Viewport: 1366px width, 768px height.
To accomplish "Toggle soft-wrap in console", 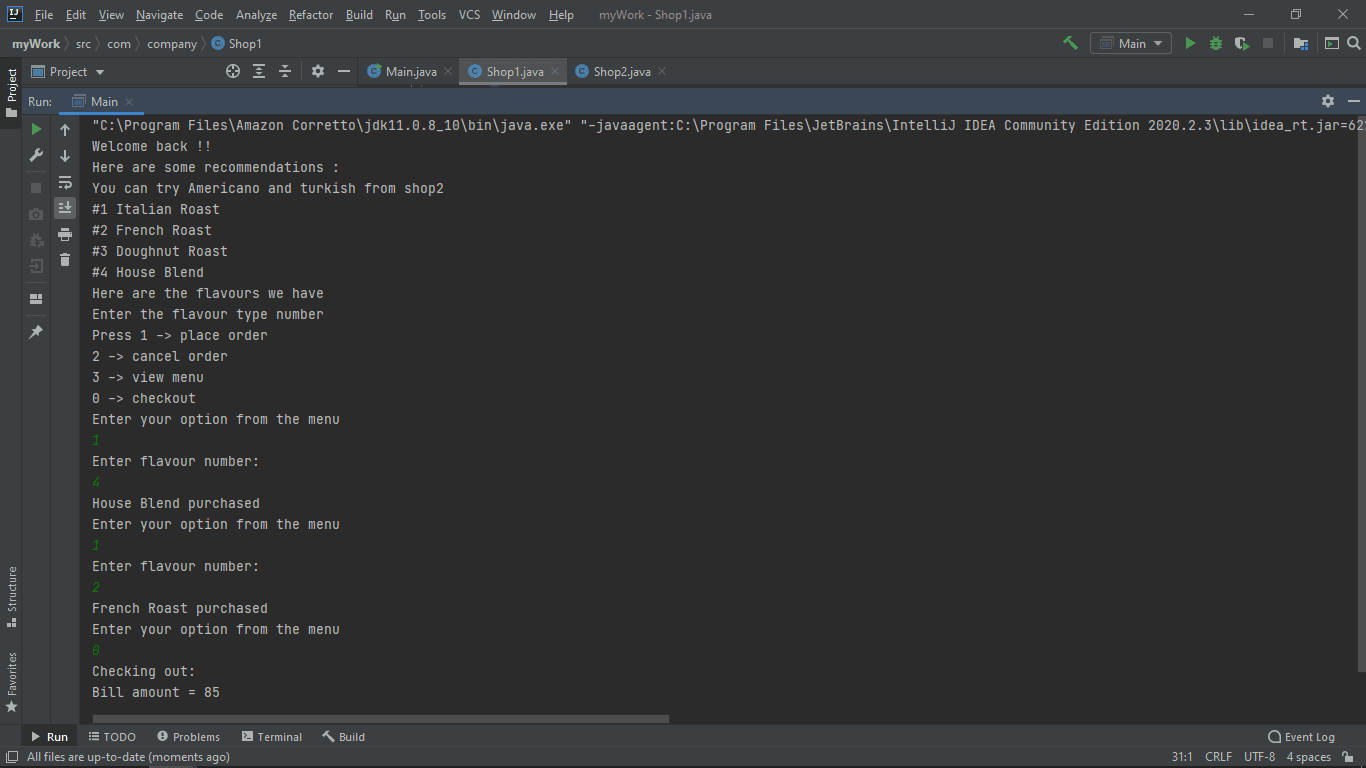I will (65, 182).
